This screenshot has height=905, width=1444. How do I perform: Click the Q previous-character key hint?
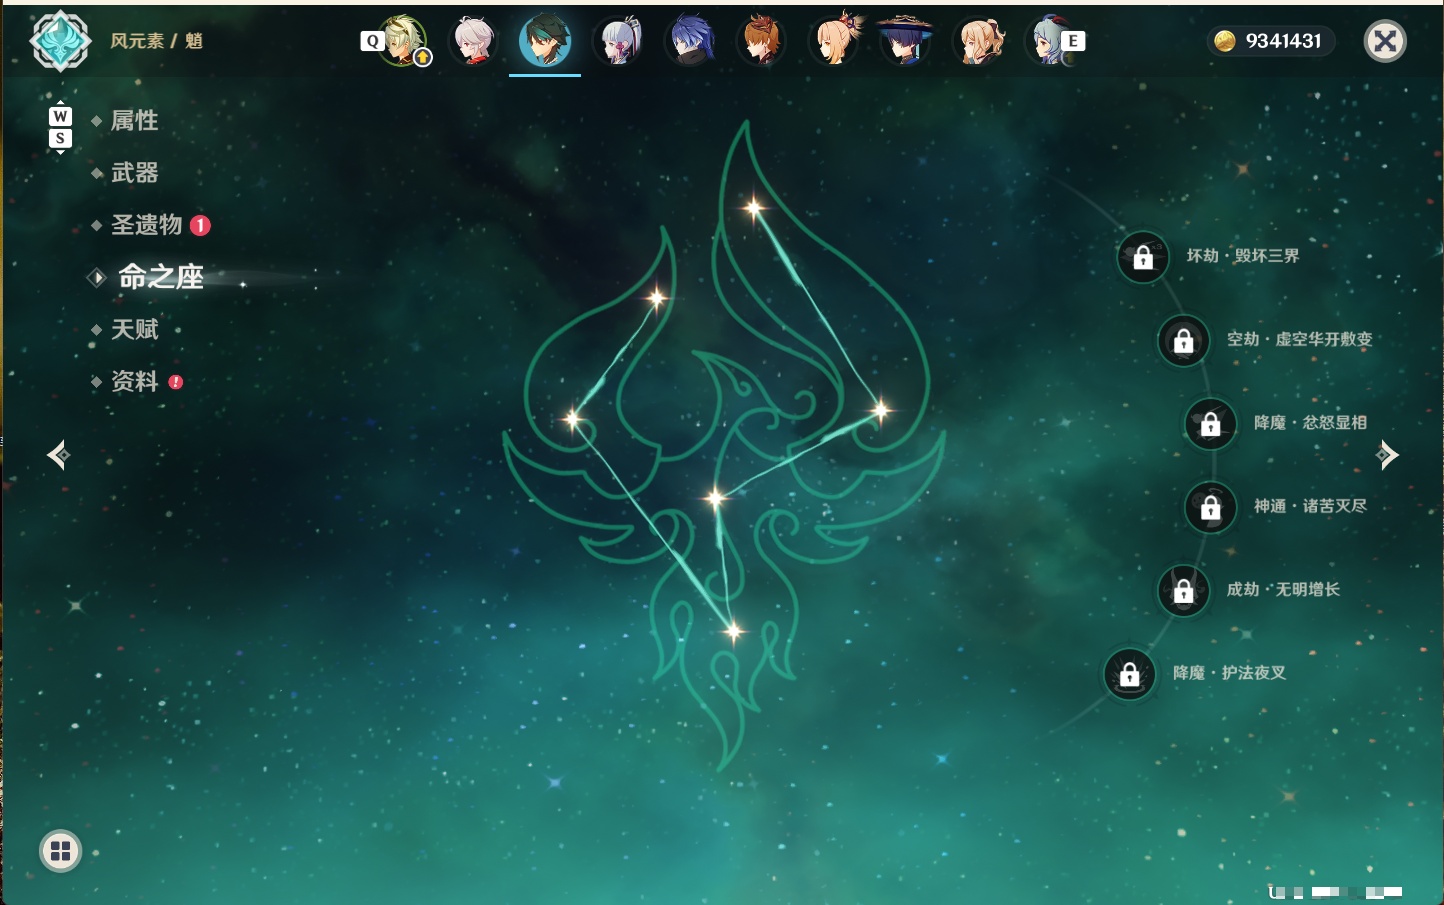[x=372, y=41]
